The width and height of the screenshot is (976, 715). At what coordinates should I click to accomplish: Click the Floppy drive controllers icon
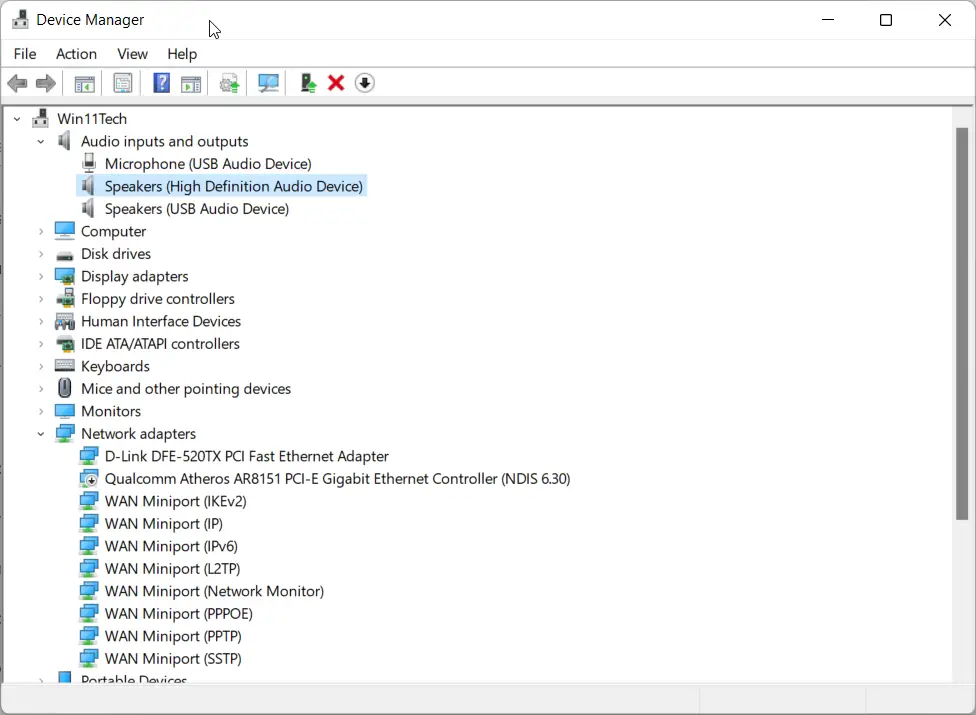tap(65, 298)
